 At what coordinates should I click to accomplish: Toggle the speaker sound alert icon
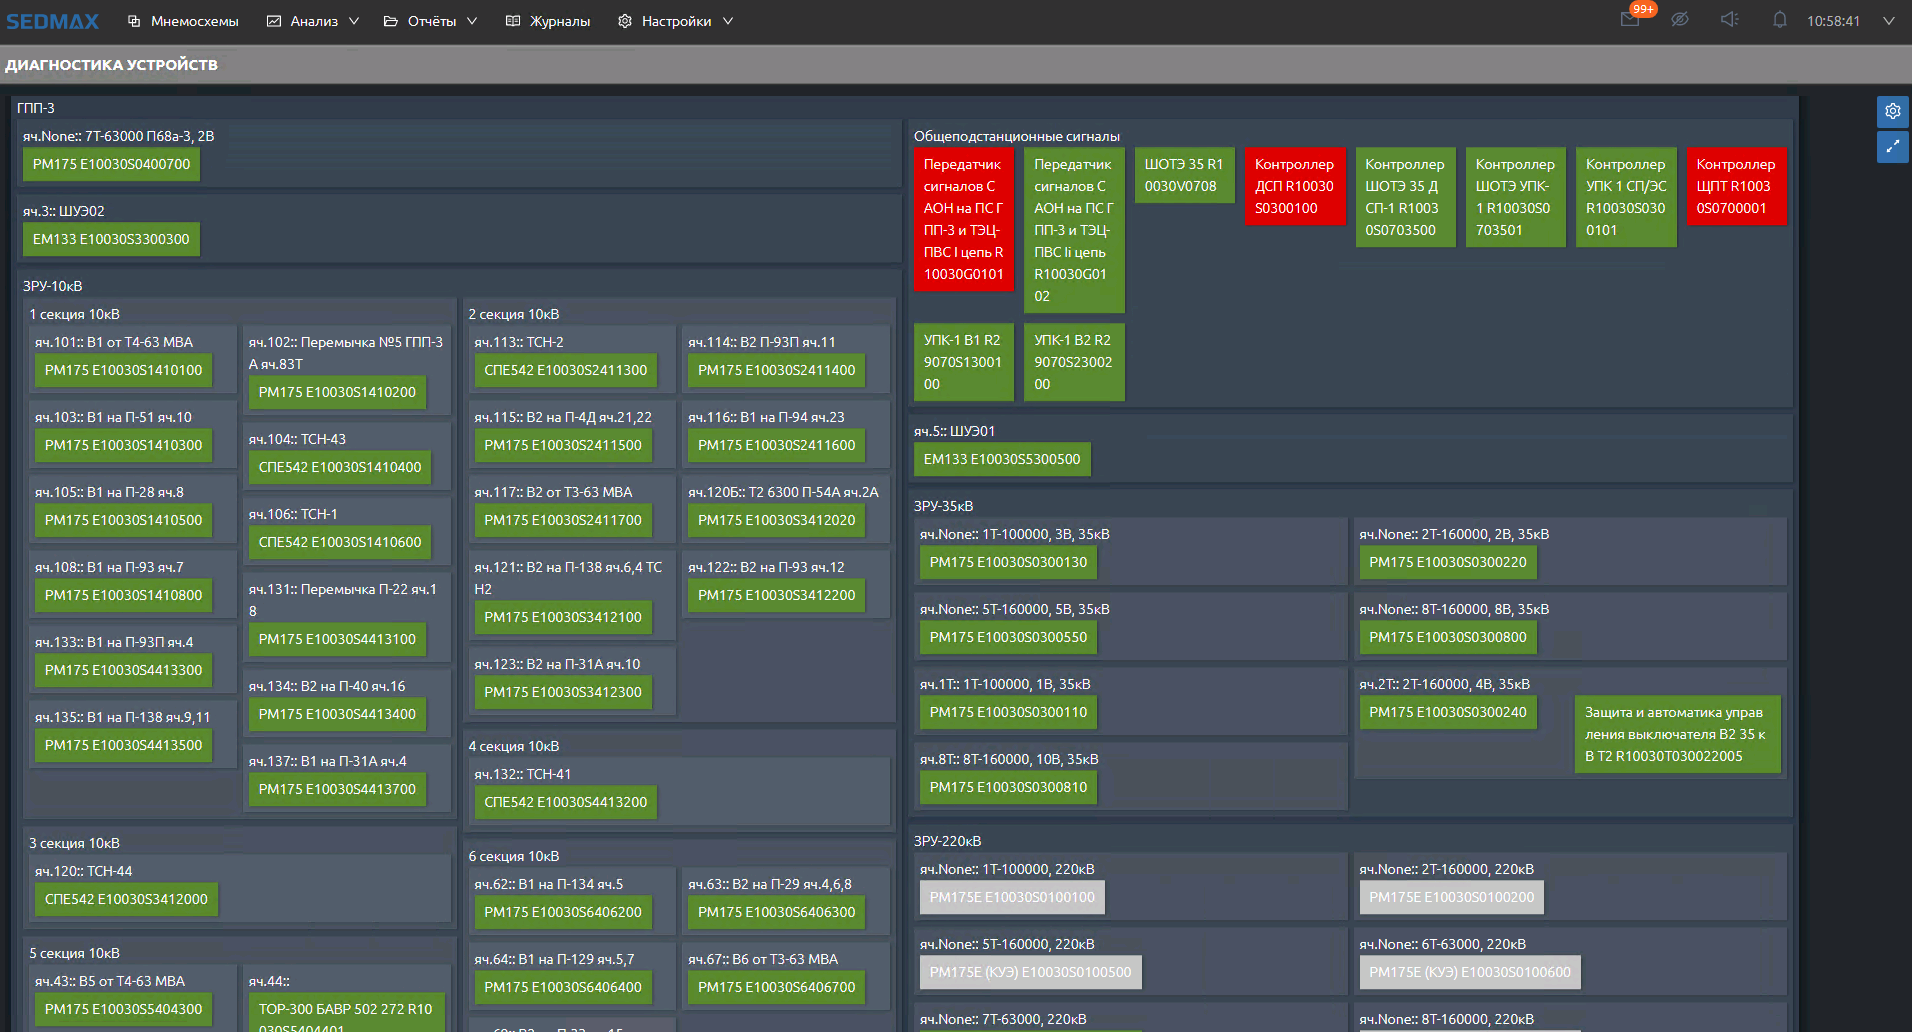click(1729, 20)
